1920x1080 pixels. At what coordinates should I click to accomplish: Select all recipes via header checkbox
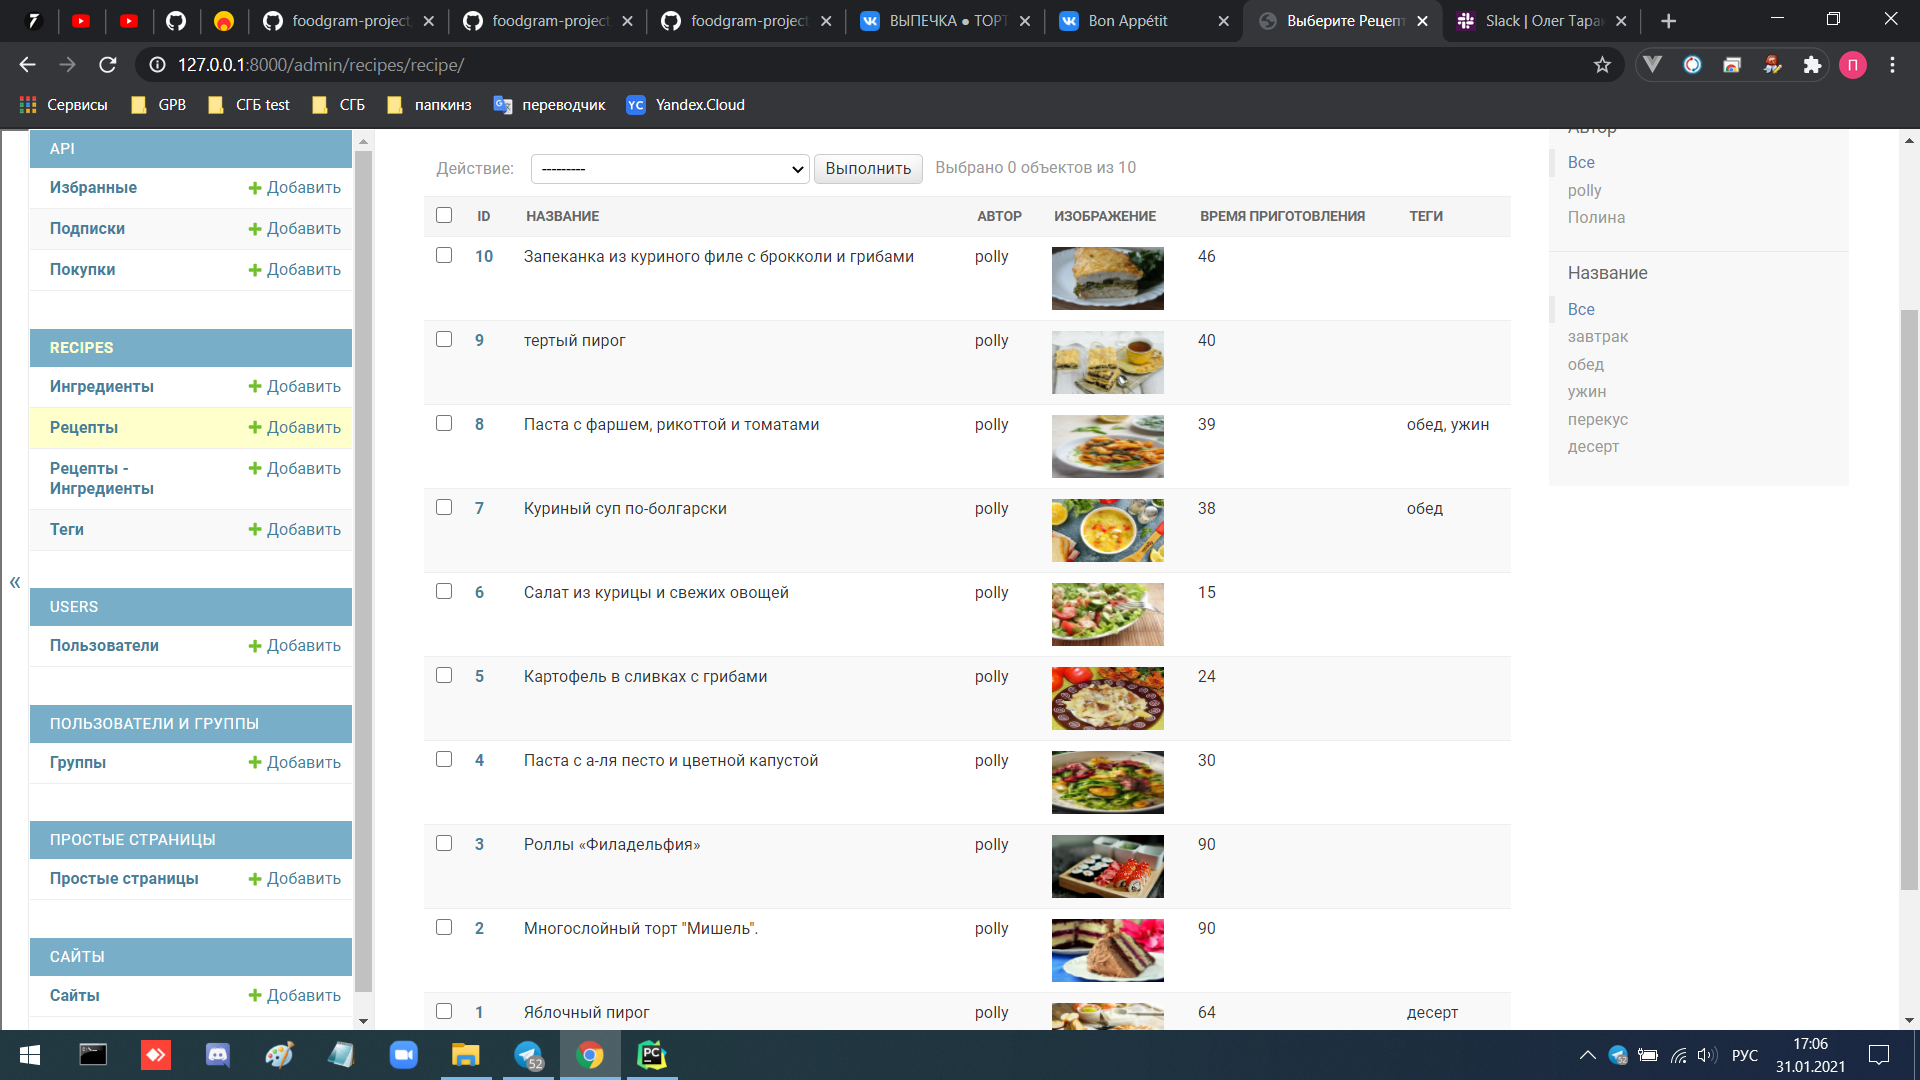444,215
